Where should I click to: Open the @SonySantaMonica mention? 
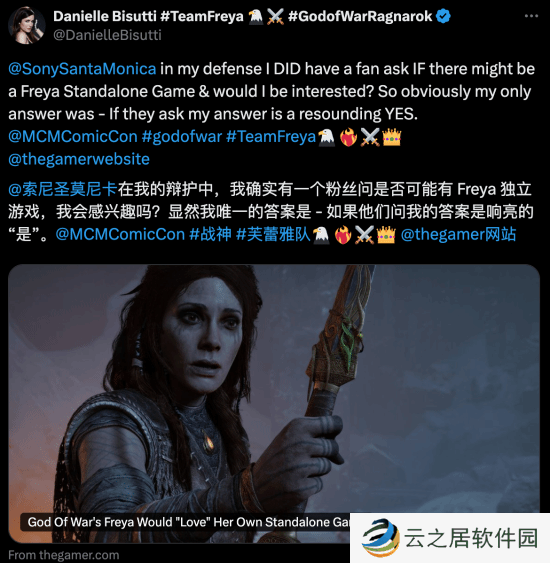[82, 69]
